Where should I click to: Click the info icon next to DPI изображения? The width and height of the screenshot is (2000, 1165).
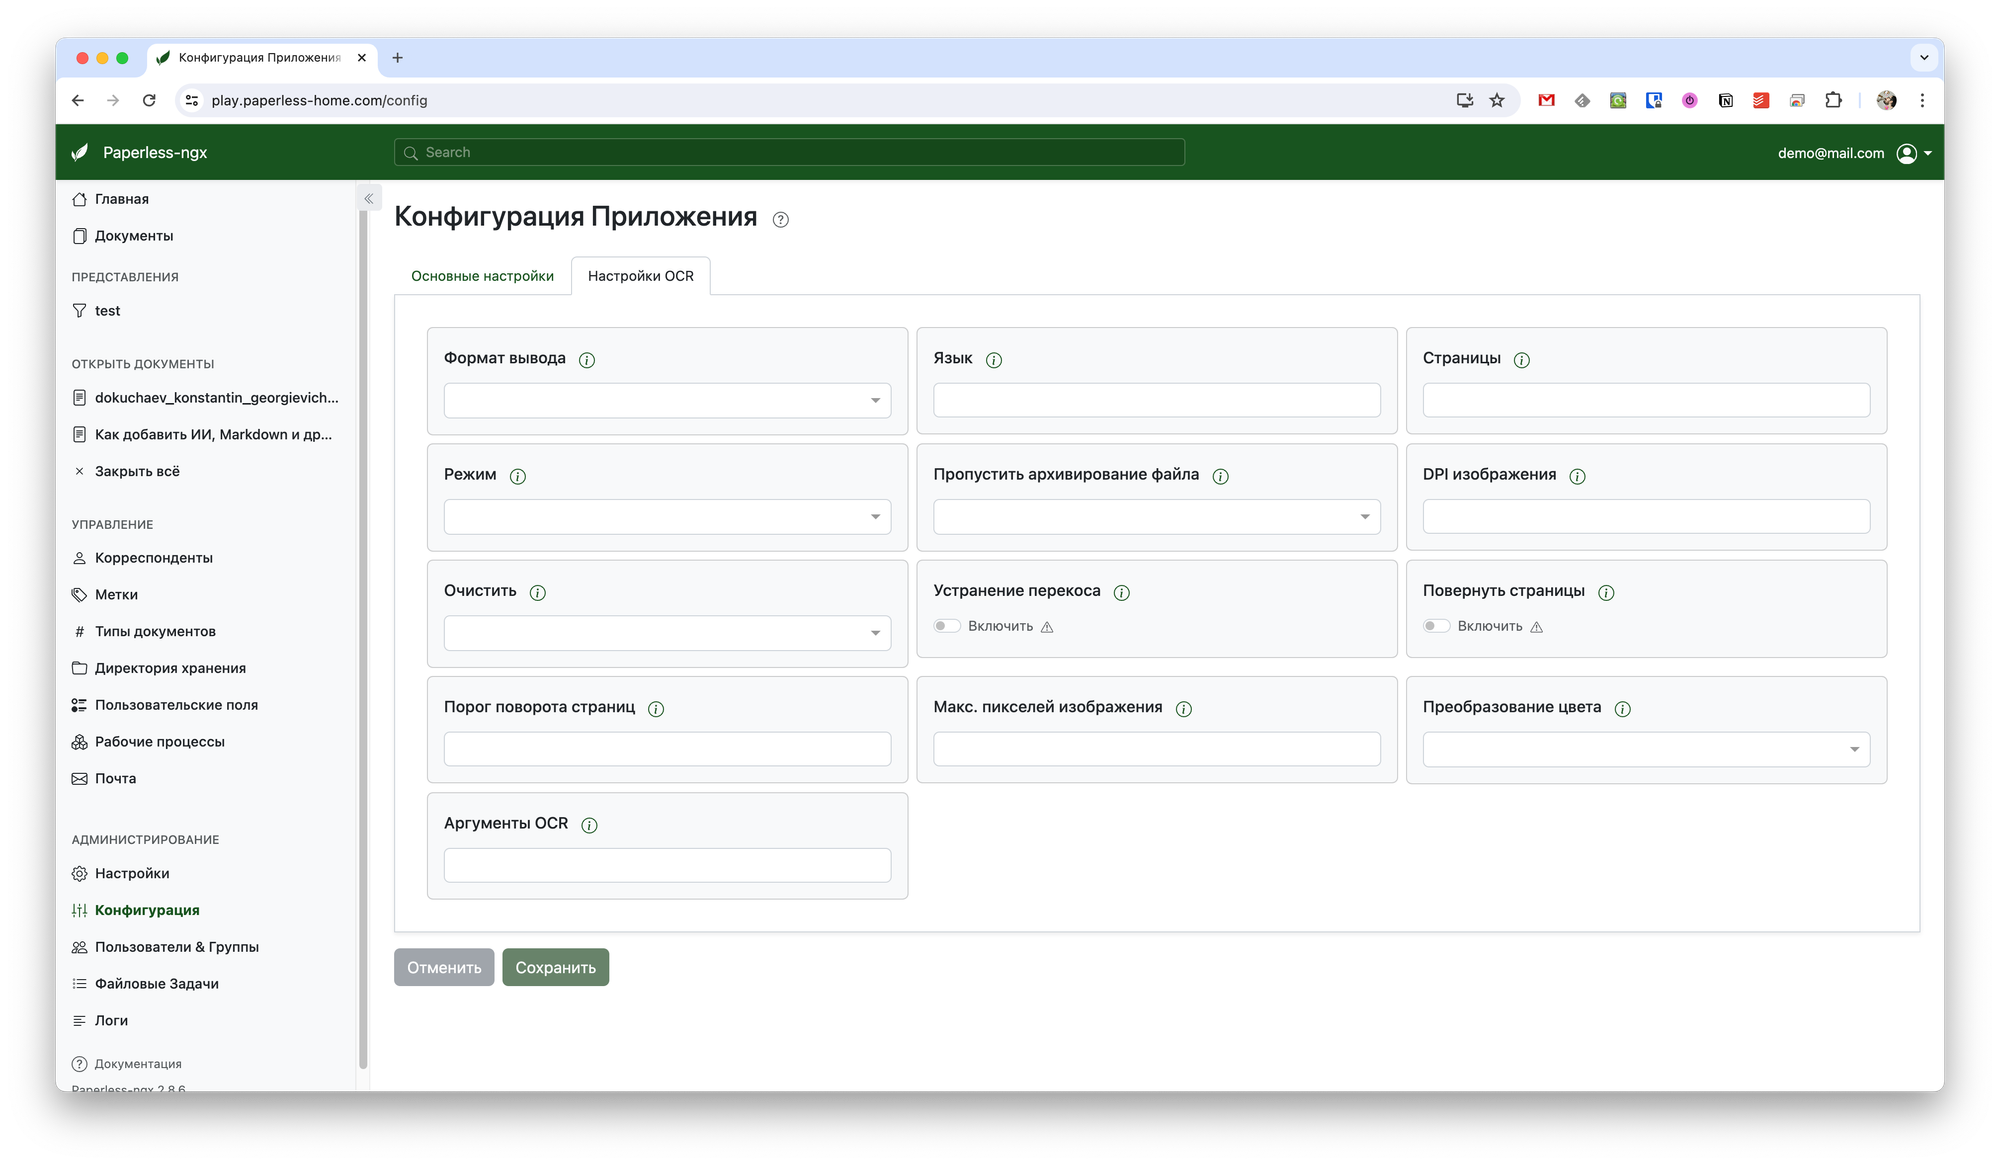[x=1577, y=476]
